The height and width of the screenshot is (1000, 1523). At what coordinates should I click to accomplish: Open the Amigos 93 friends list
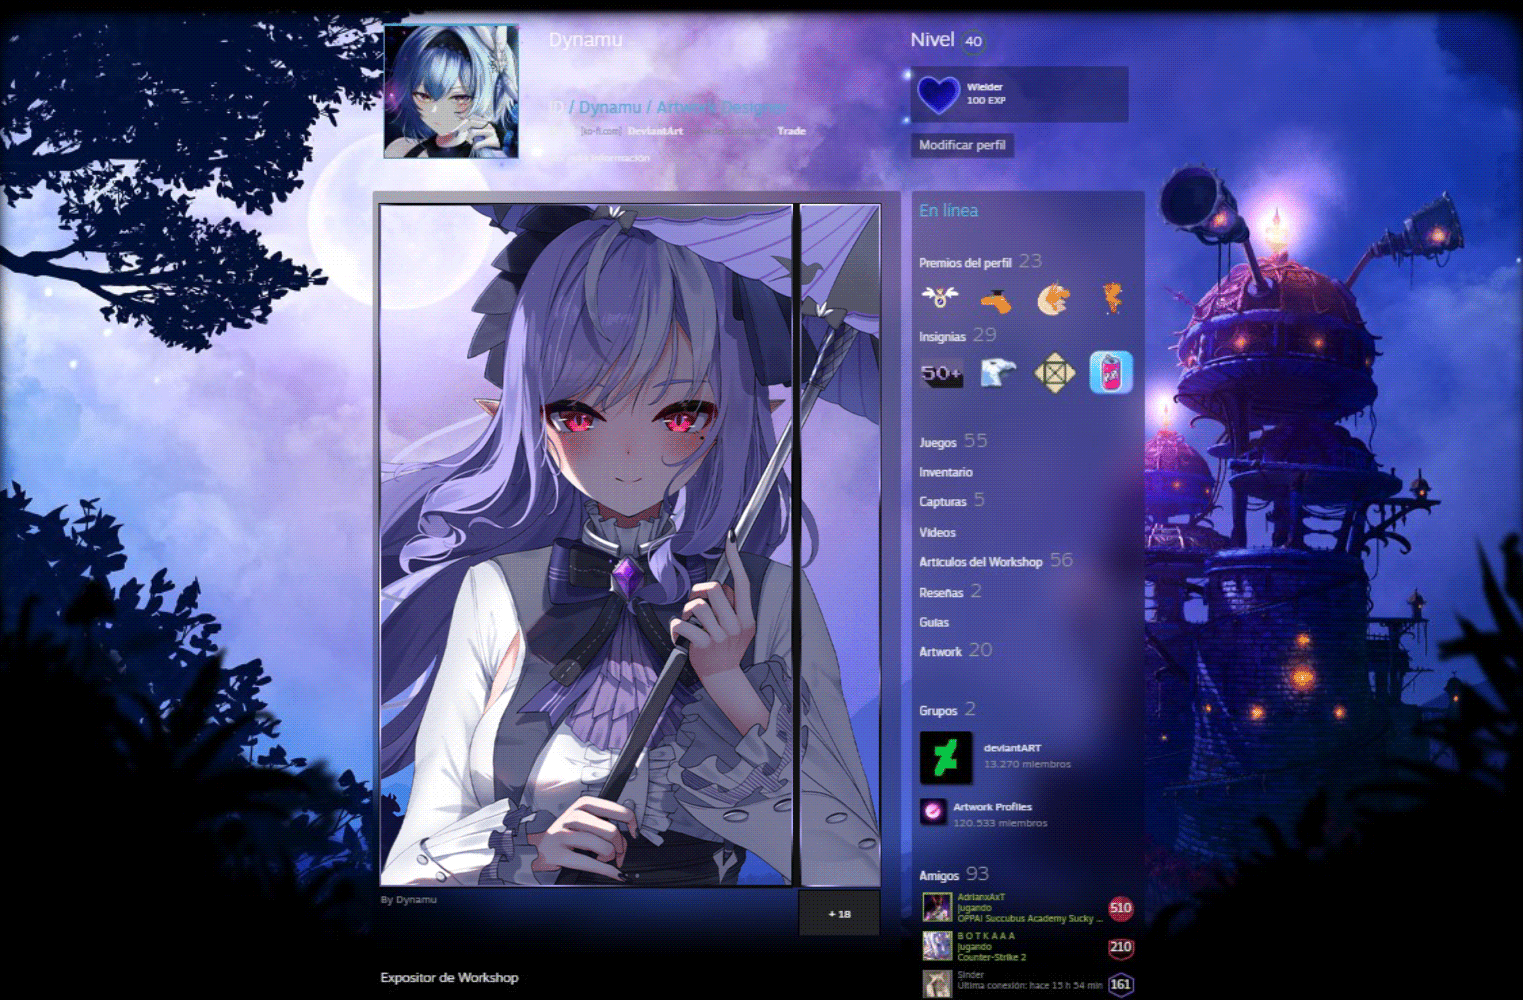click(954, 874)
